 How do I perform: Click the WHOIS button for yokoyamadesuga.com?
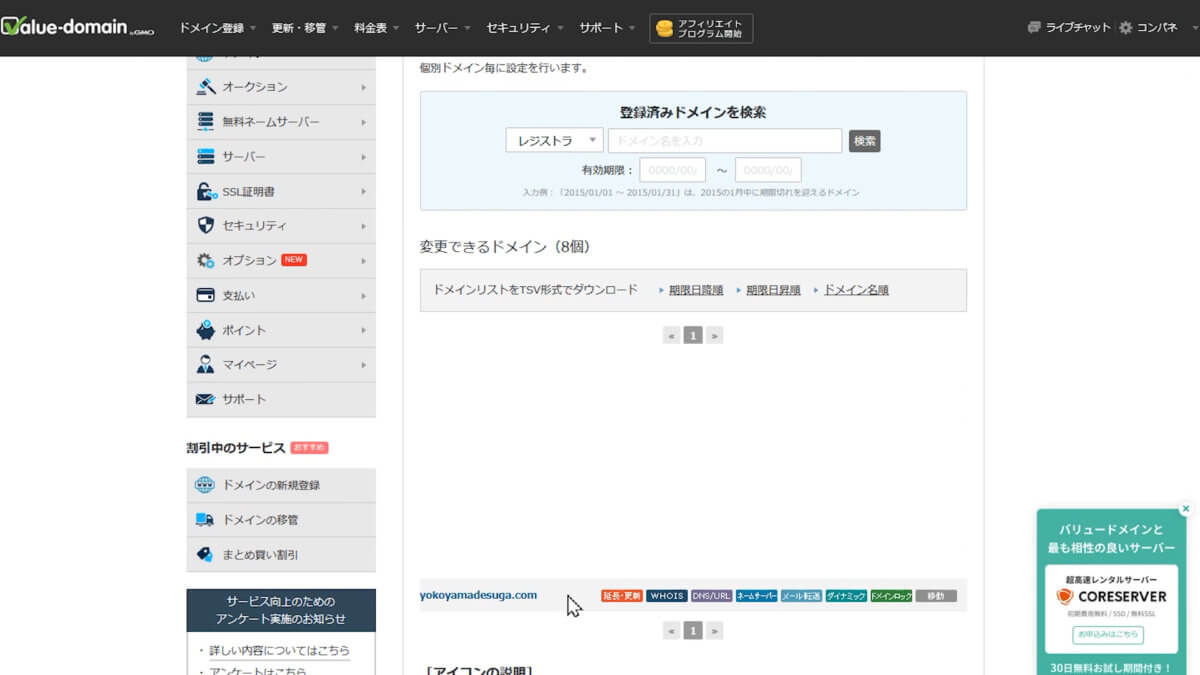[x=667, y=596]
